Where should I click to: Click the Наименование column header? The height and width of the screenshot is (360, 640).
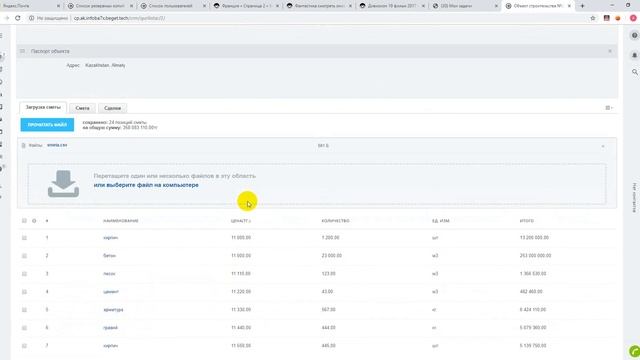[120, 221]
